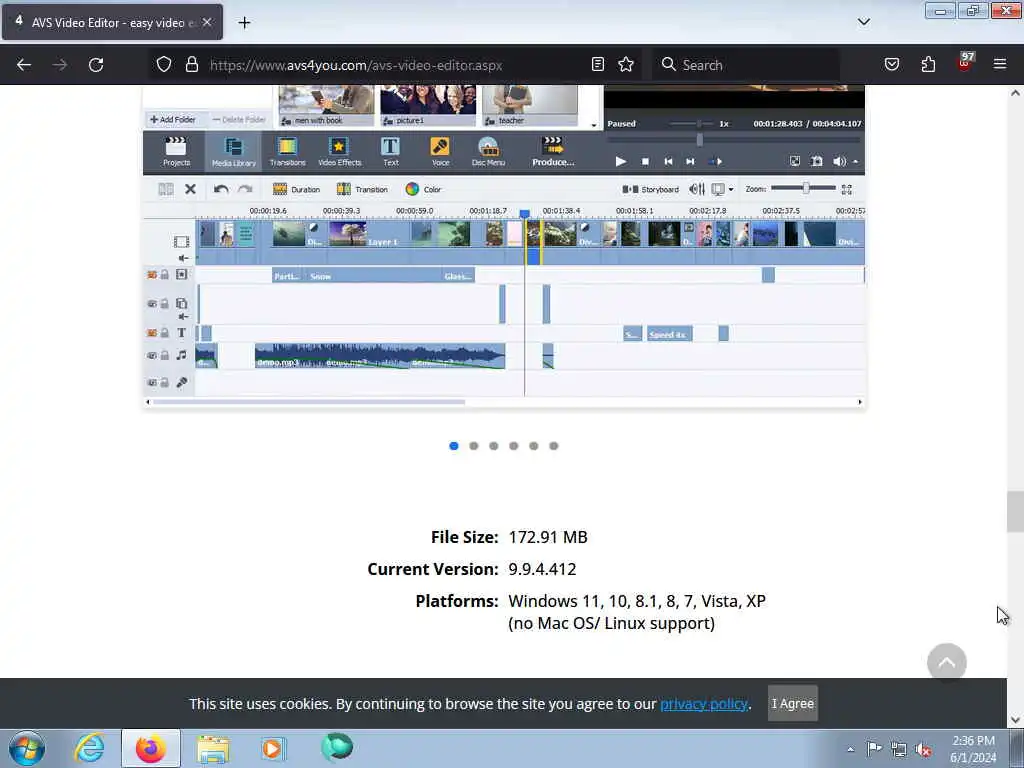Undo the last timeline action
The height and width of the screenshot is (768, 1024).
221,189
